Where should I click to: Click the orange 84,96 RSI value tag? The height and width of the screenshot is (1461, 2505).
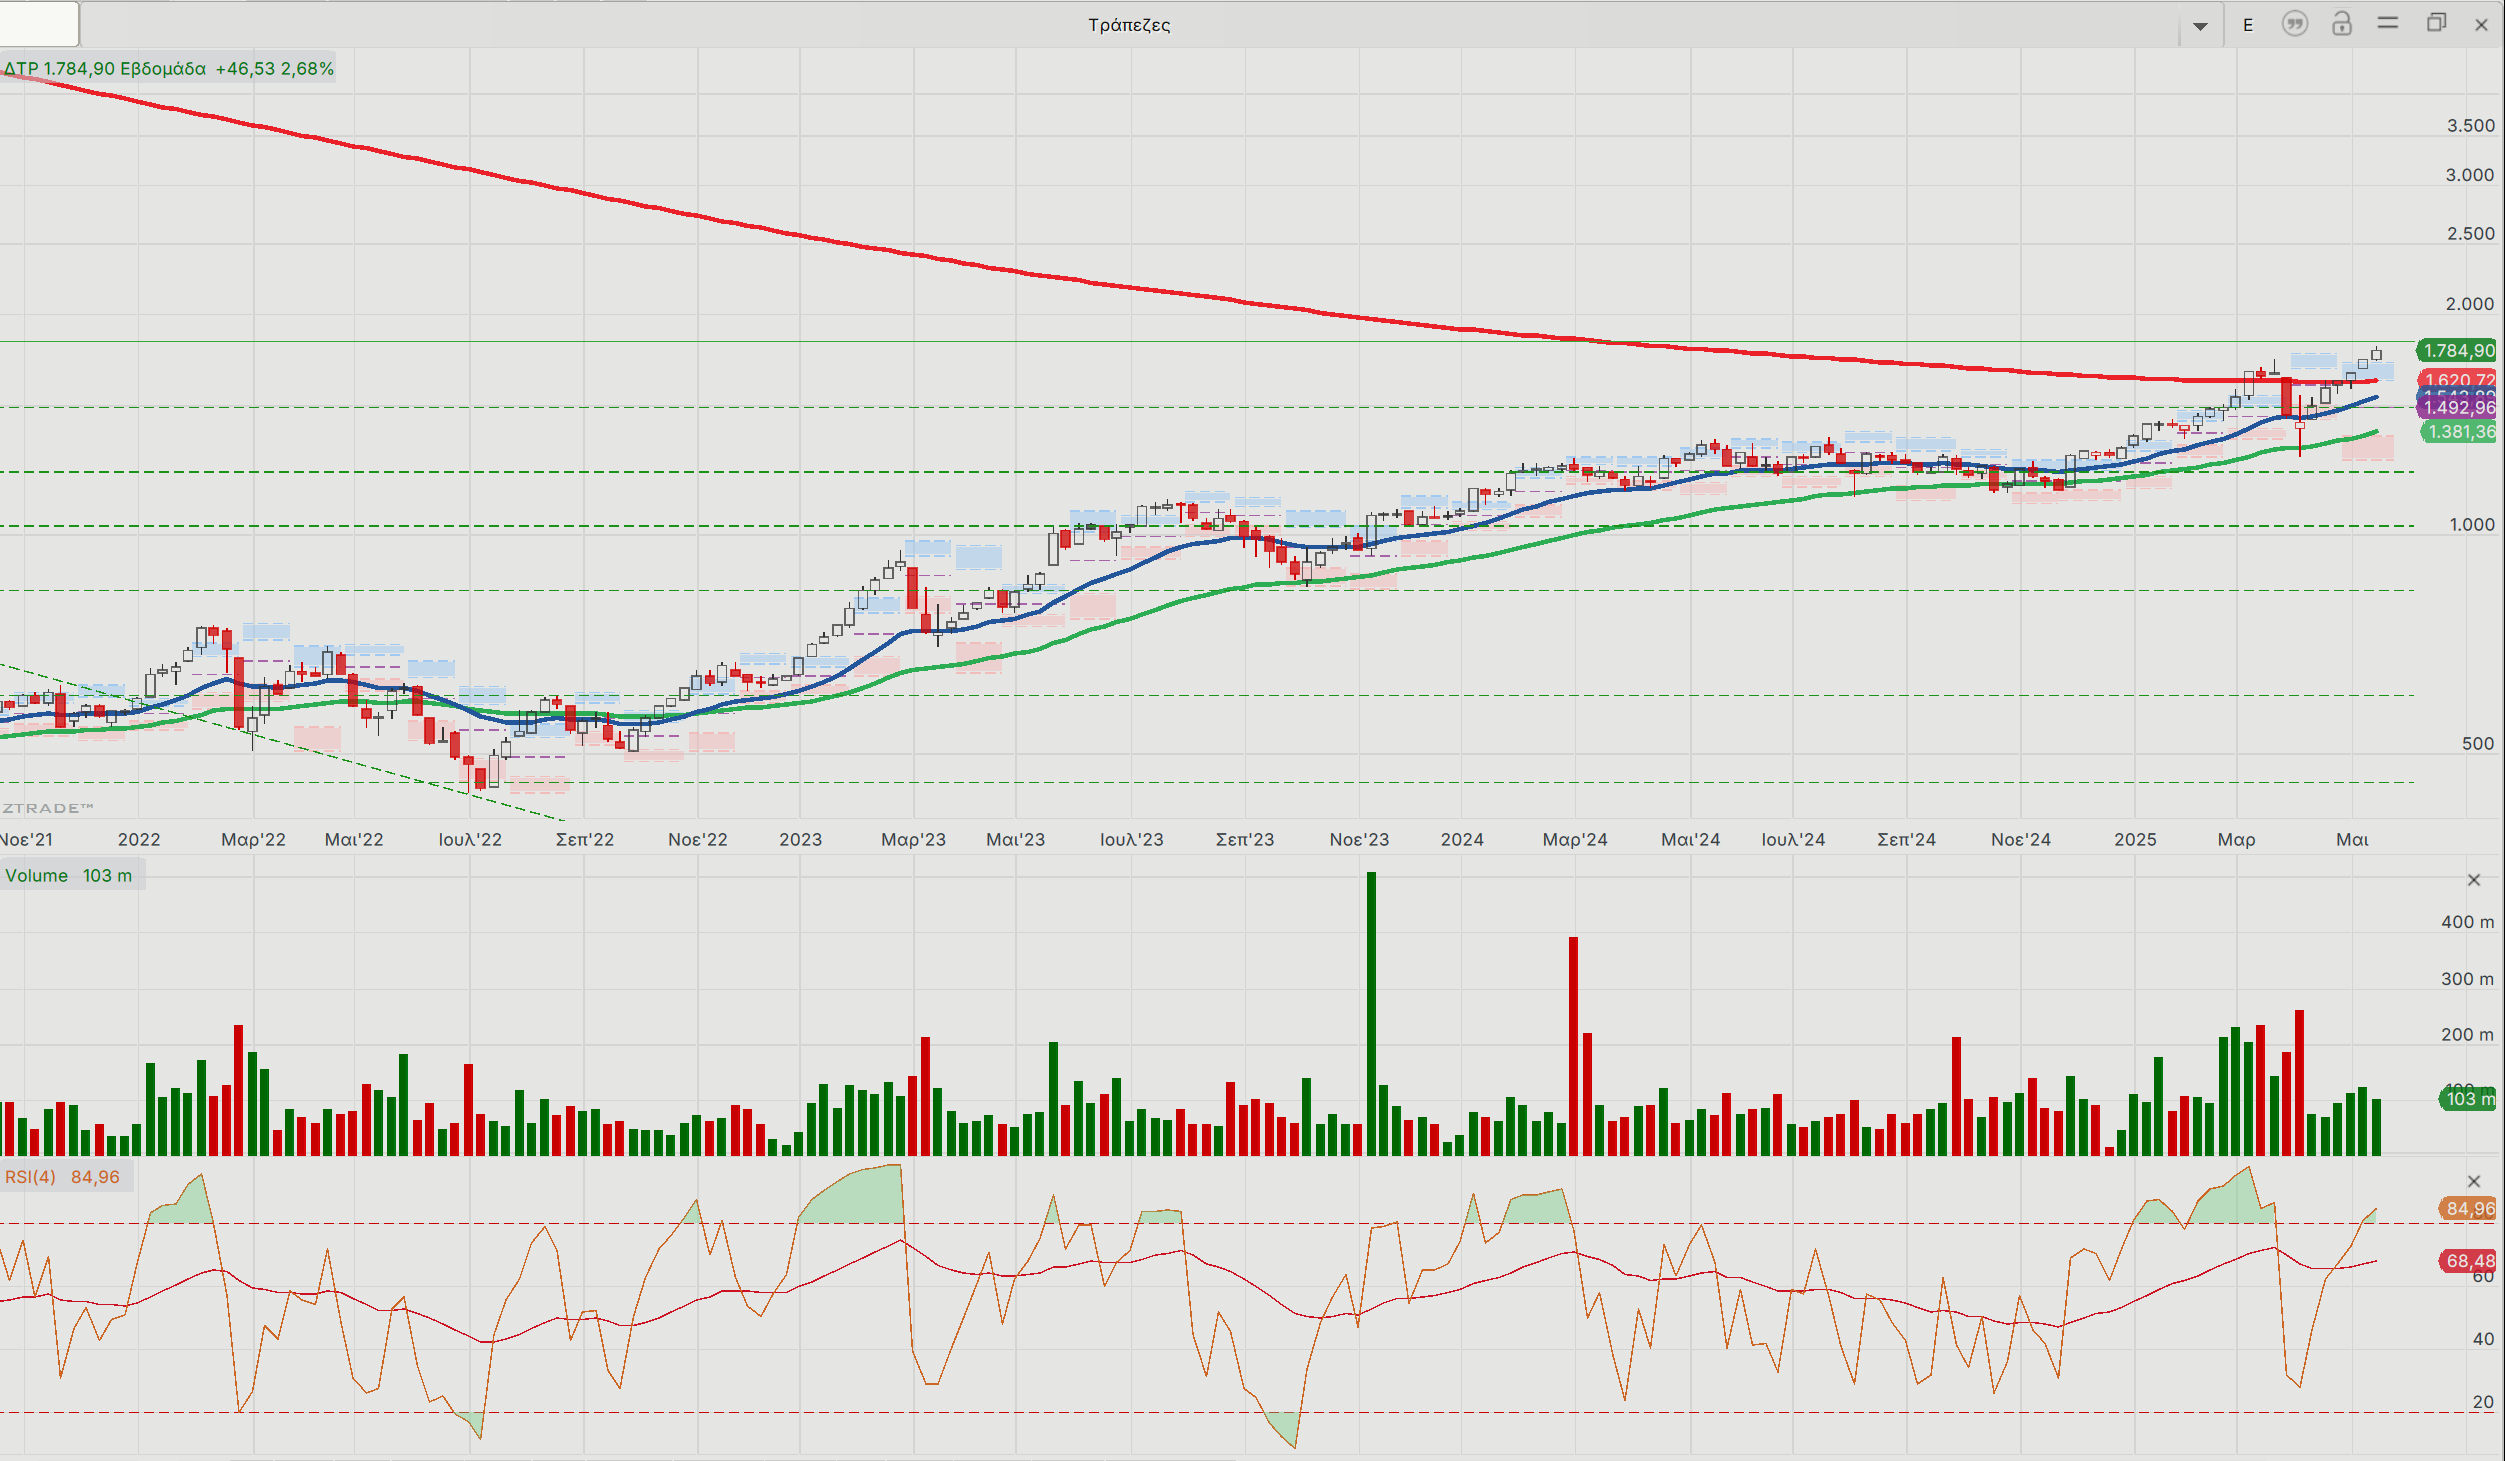coord(2468,1209)
